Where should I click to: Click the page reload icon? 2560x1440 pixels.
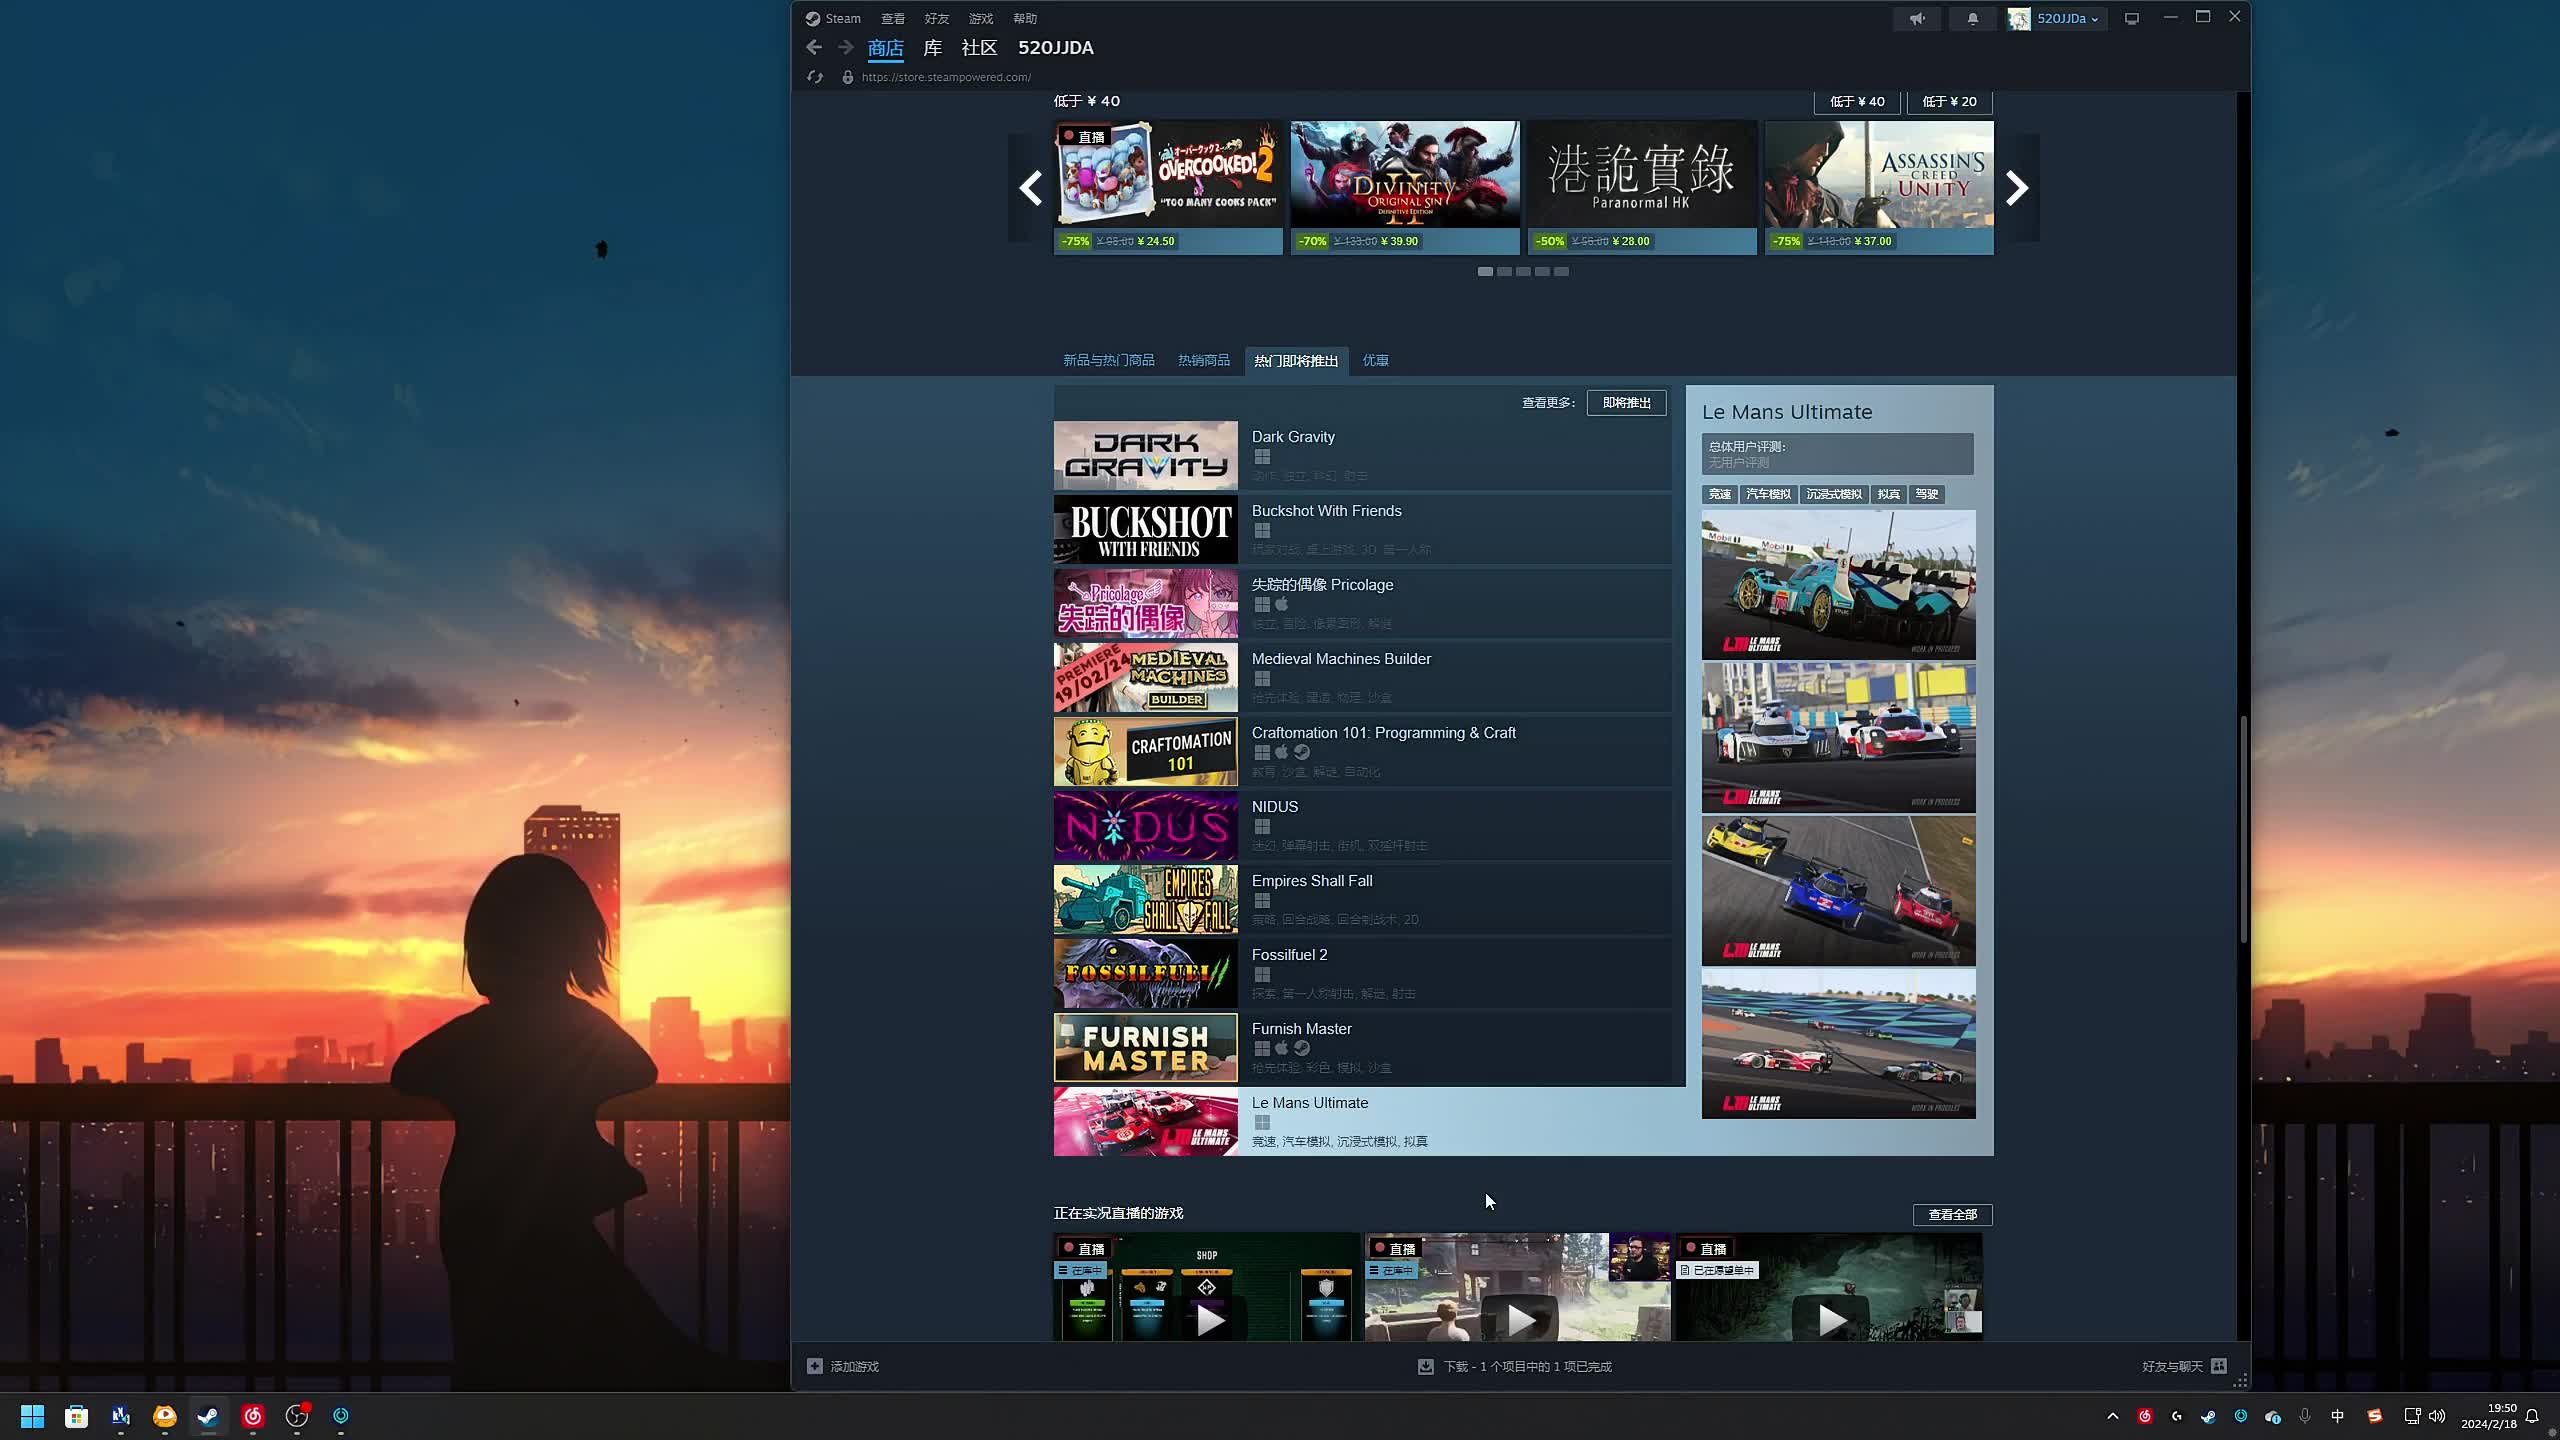point(815,77)
